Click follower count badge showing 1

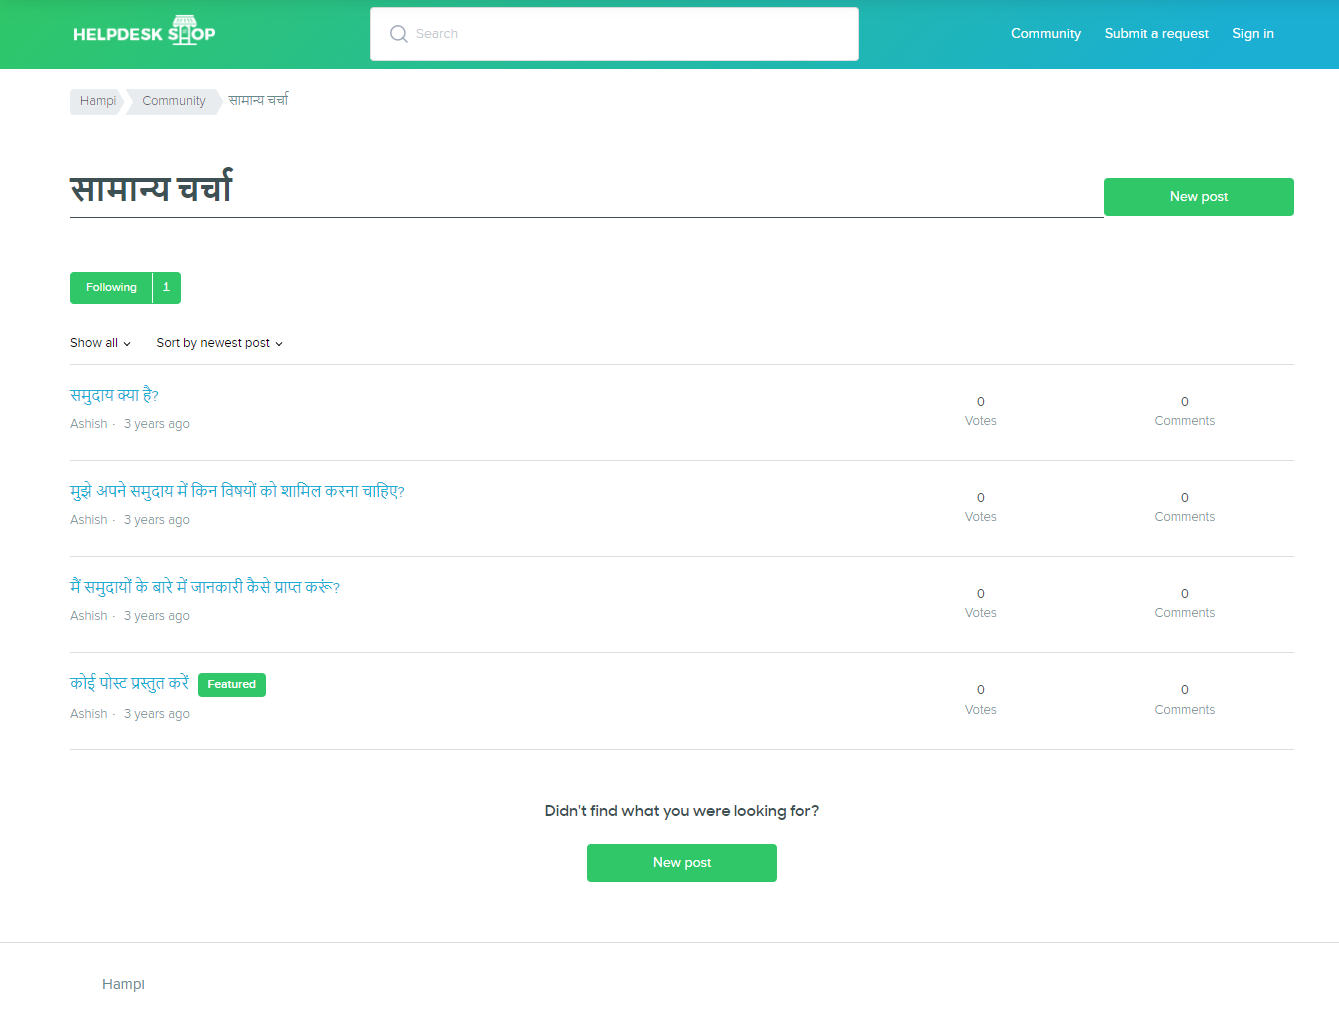(x=166, y=288)
